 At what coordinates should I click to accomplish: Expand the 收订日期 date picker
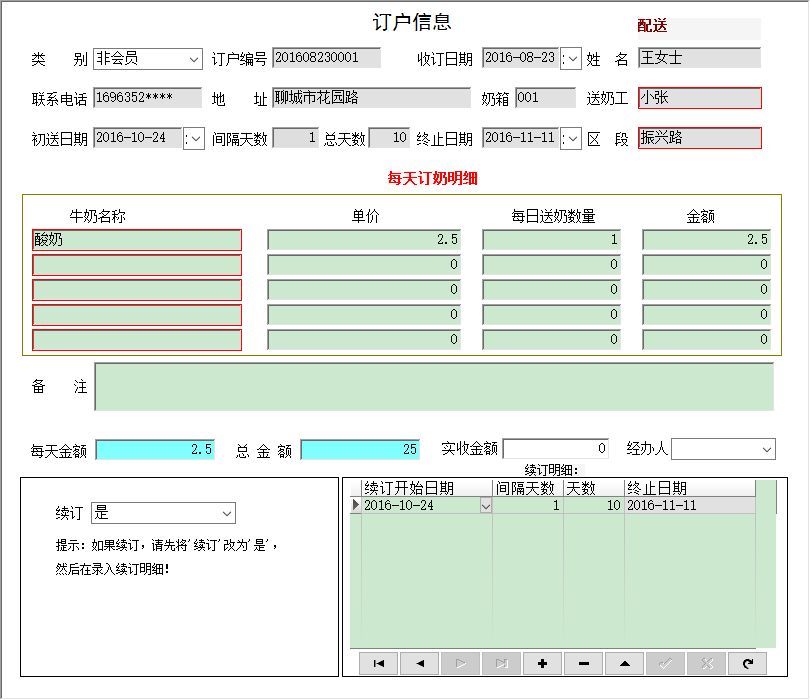pos(571,59)
